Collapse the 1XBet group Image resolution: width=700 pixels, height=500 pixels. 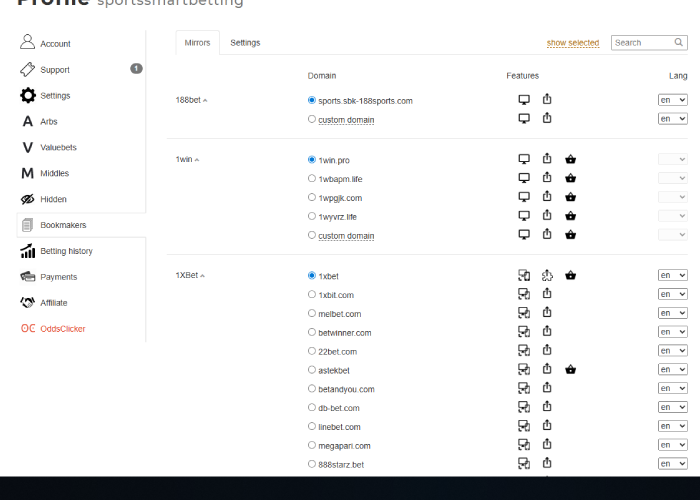[x=190, y=275]
